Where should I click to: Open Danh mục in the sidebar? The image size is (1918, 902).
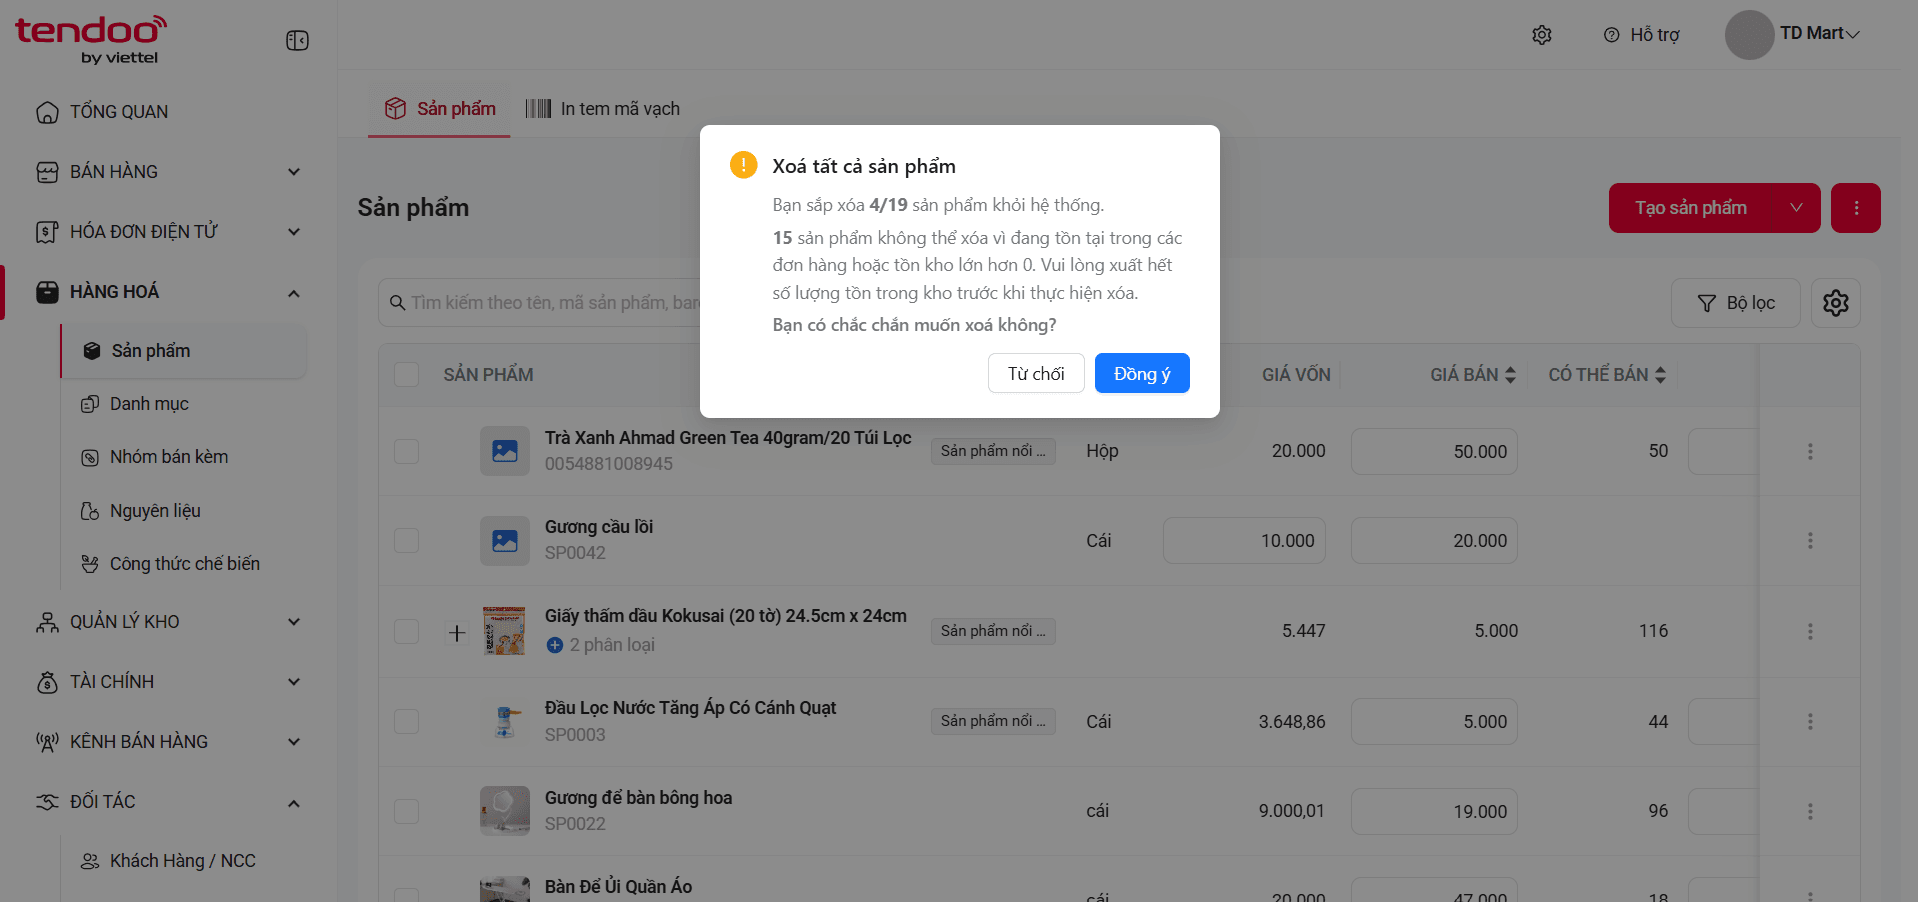tap(149, 404)
